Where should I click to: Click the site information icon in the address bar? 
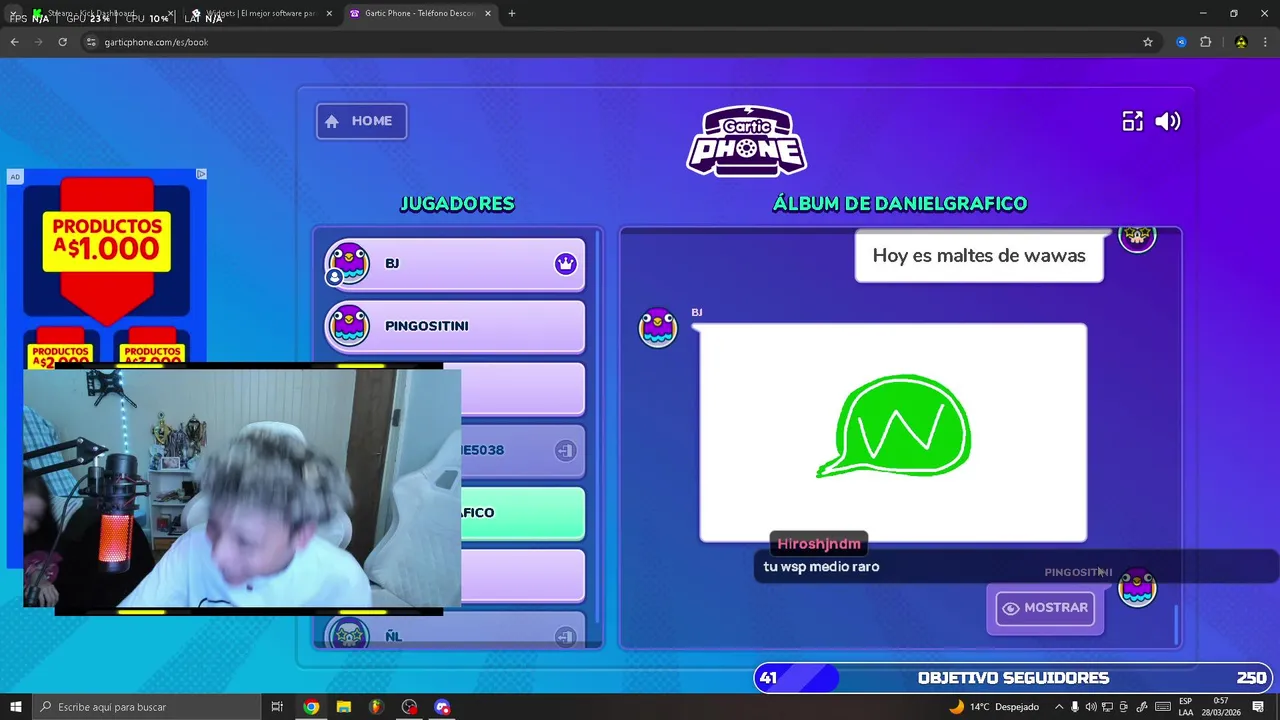point(91,42)
